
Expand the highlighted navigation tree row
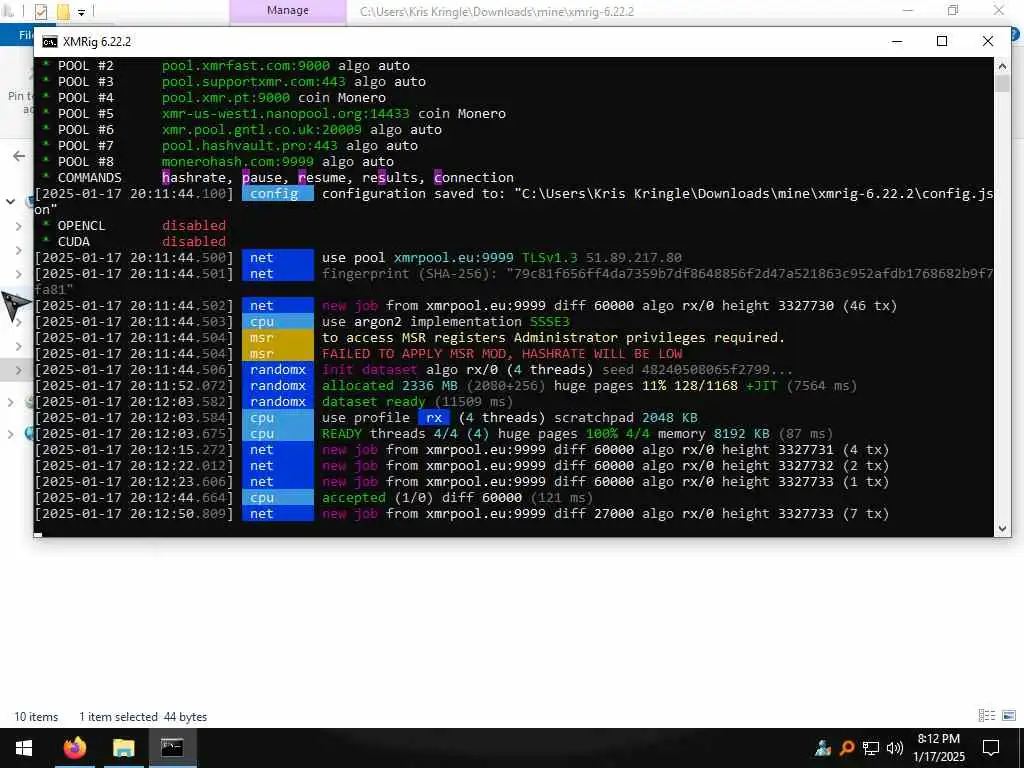tap(18, 370)
